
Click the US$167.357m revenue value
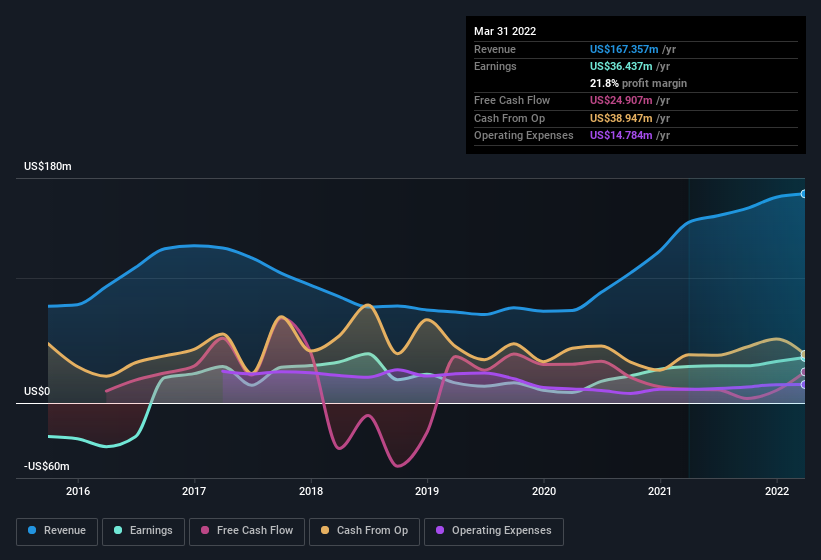click(624, 49)
